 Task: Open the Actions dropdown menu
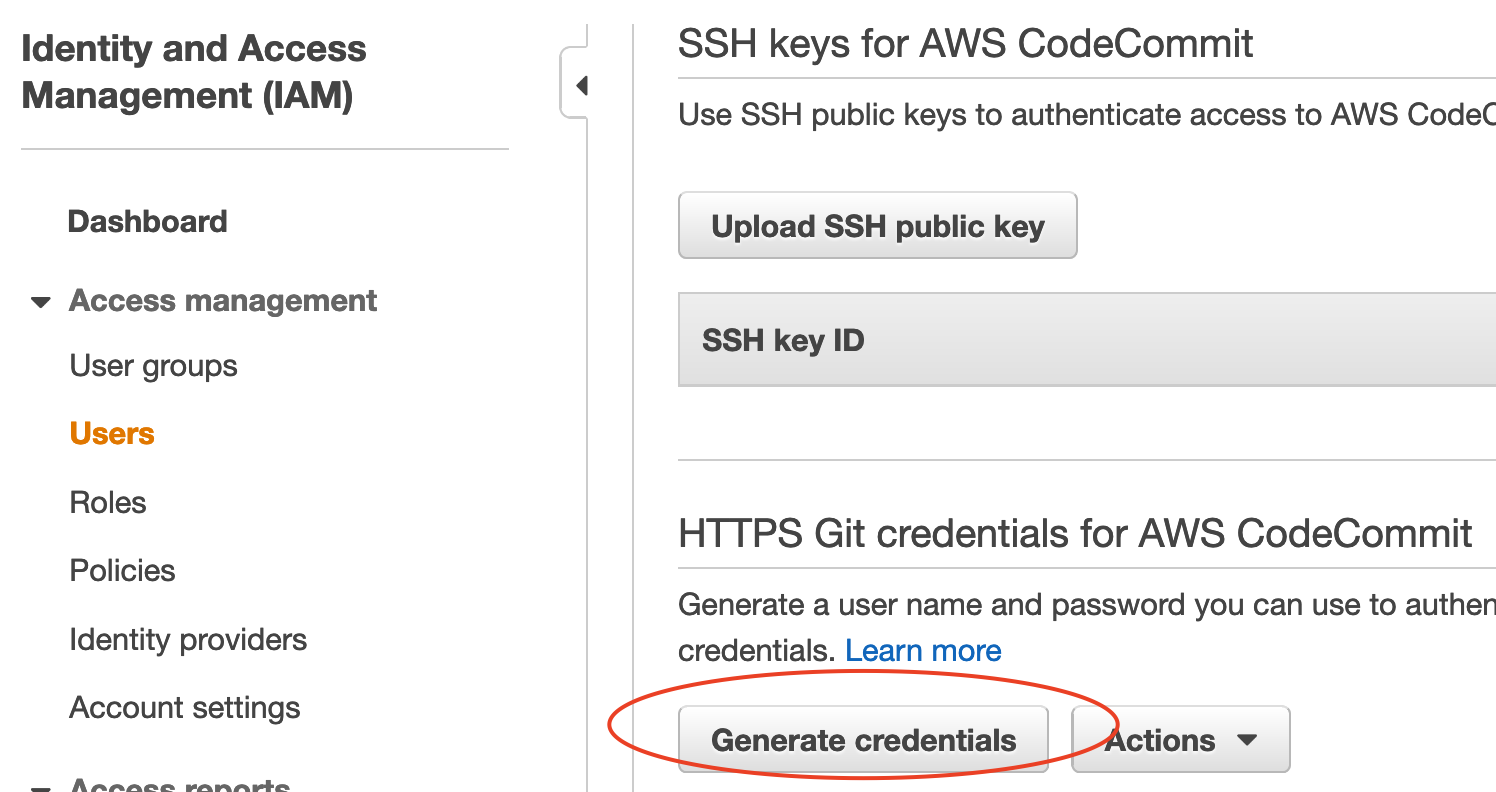pyautogui.click(x=1180, y=740)
